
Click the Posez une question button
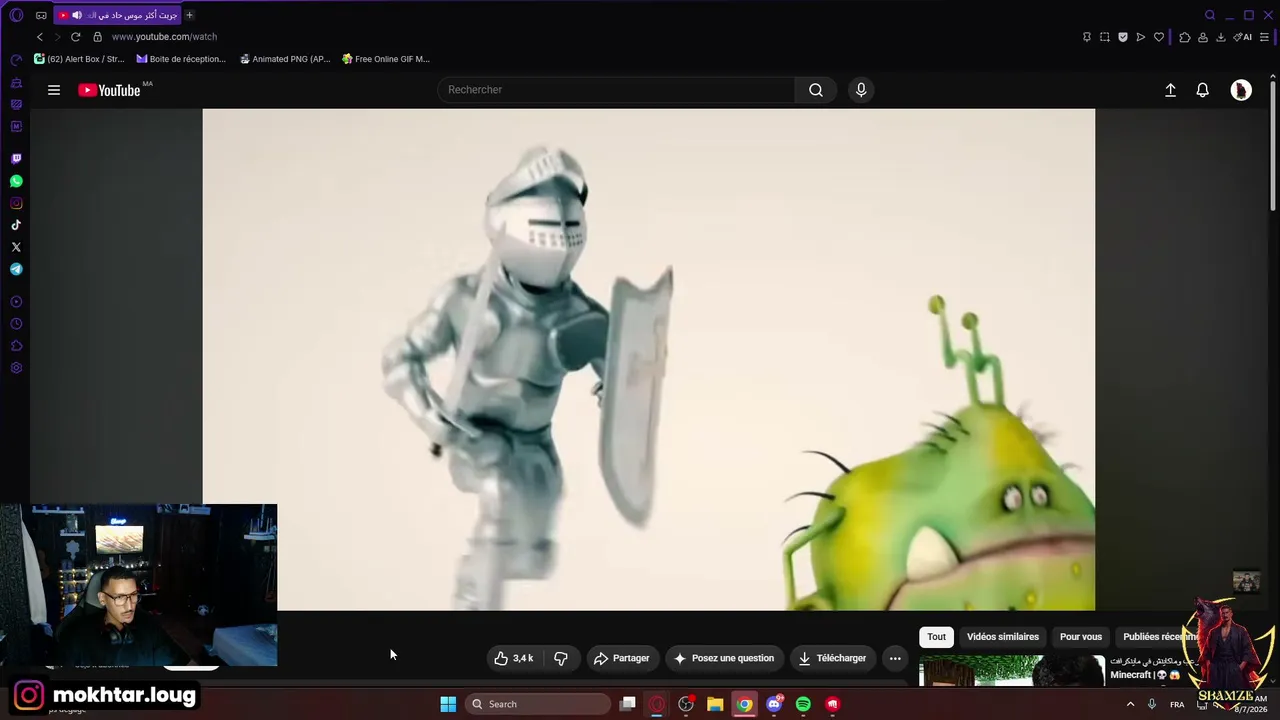point(724,658)
